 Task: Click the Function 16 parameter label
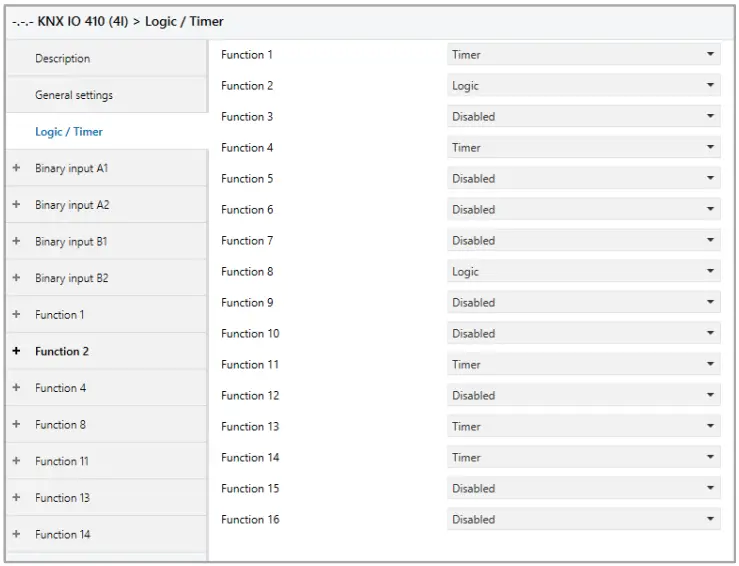click(250, 519)
